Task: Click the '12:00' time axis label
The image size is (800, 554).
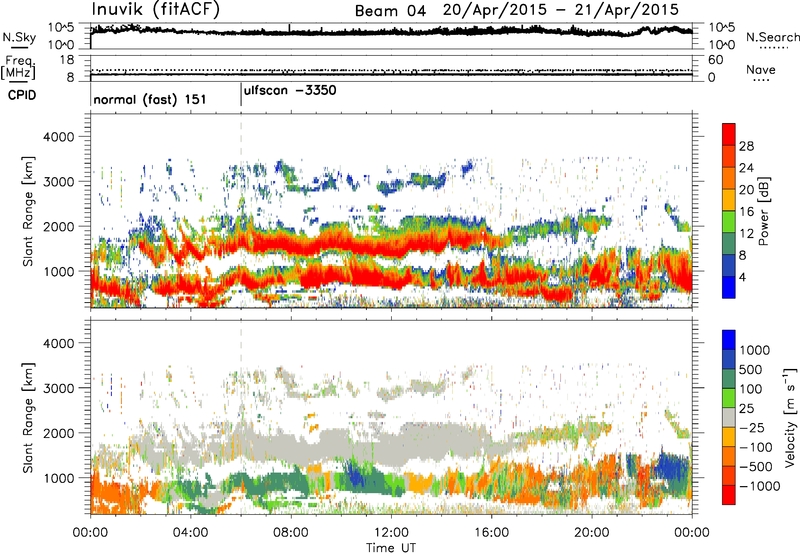Action: 391,533
